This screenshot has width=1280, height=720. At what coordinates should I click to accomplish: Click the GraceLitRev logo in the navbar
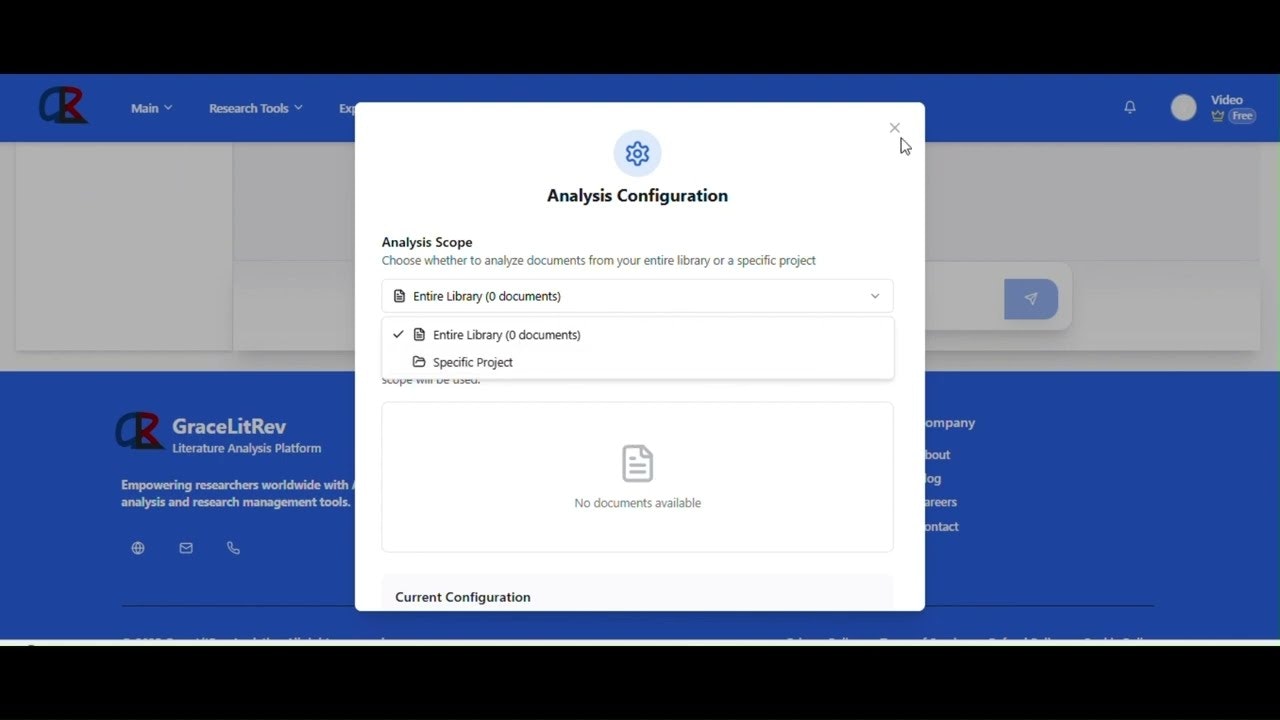63,105
